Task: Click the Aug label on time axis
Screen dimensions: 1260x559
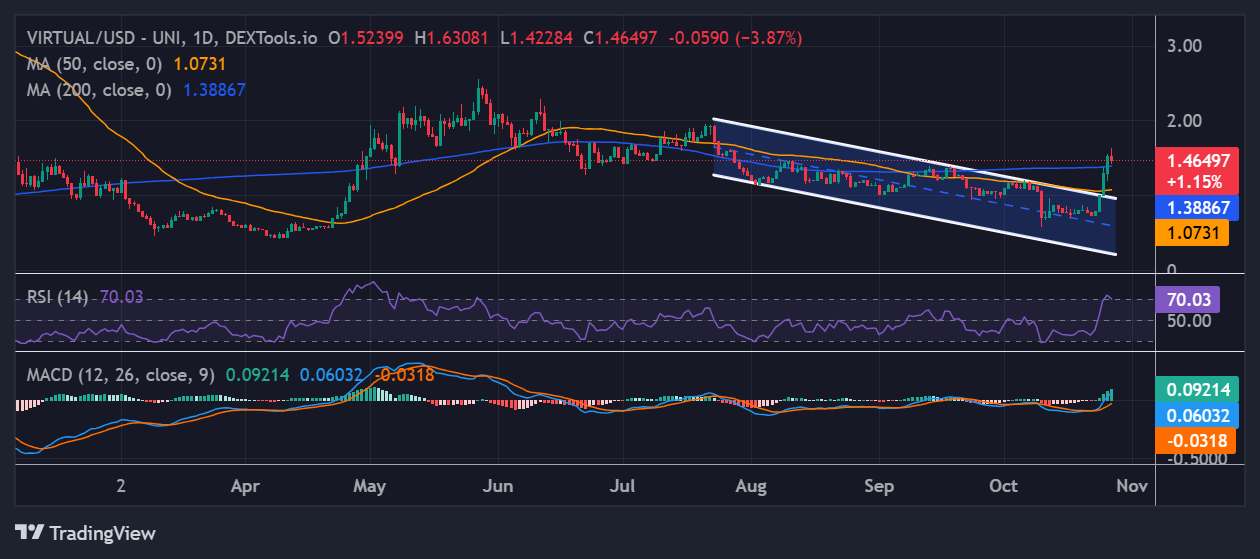Action: 750,486
